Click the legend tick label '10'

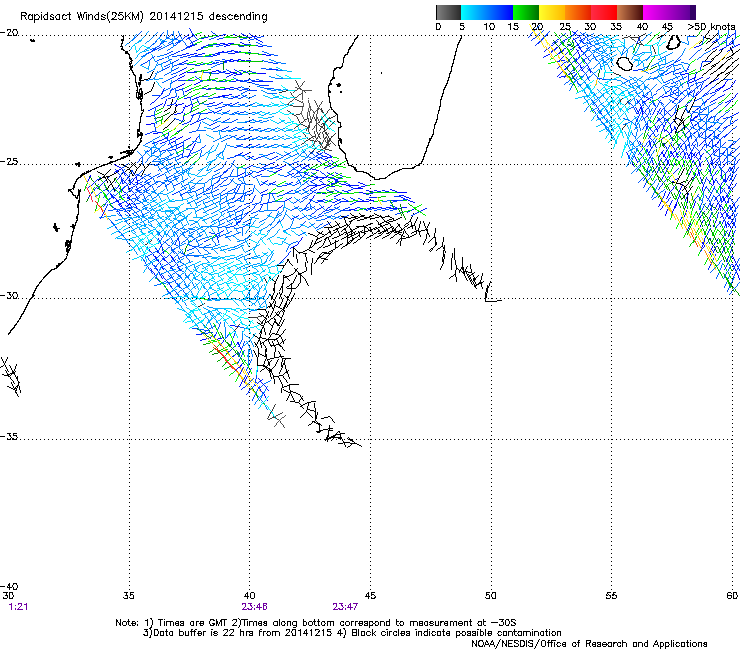click(489, 27)
